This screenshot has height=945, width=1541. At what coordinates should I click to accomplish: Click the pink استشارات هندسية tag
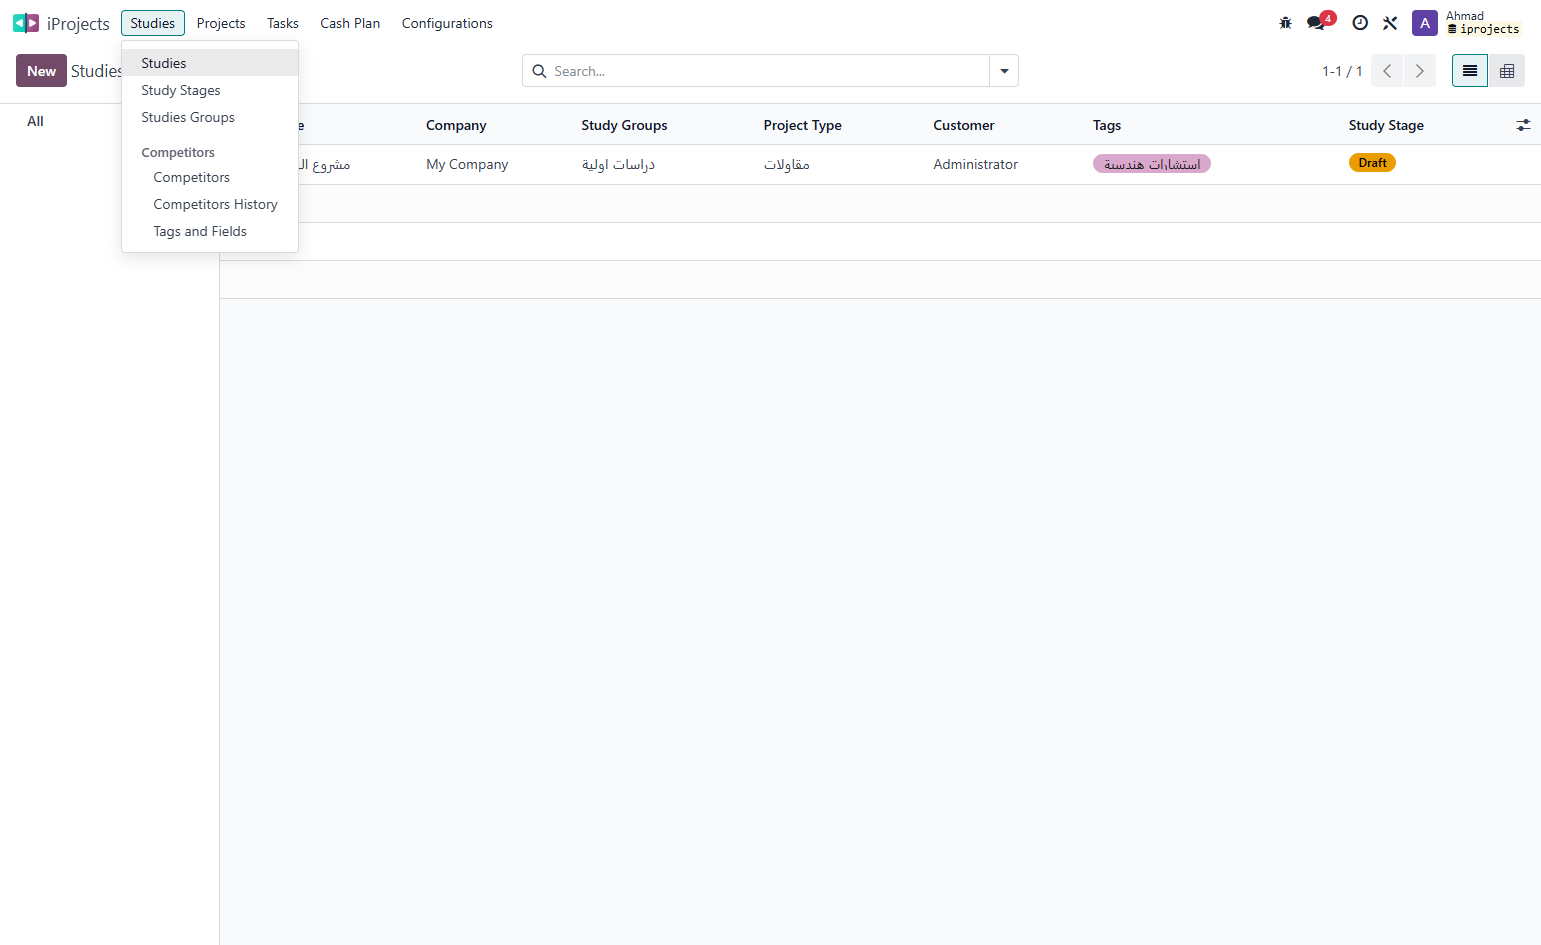1152,164
